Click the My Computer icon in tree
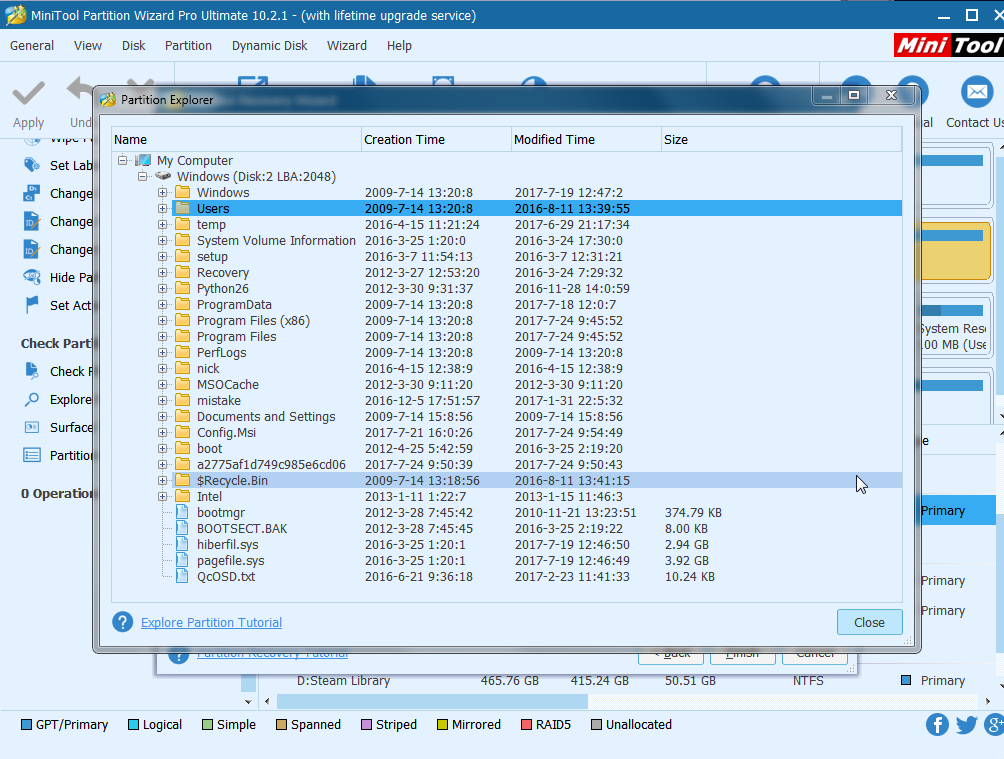 [x=143, y=160]
